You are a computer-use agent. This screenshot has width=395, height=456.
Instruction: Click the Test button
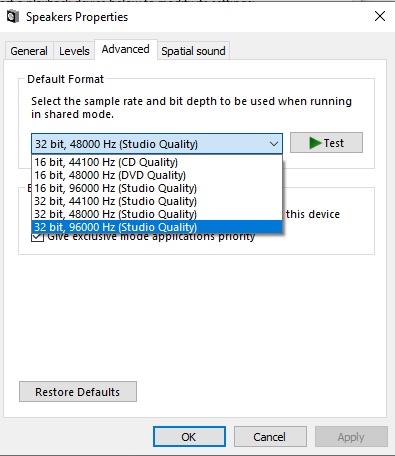pyautogui.click(x=326, y=143)
